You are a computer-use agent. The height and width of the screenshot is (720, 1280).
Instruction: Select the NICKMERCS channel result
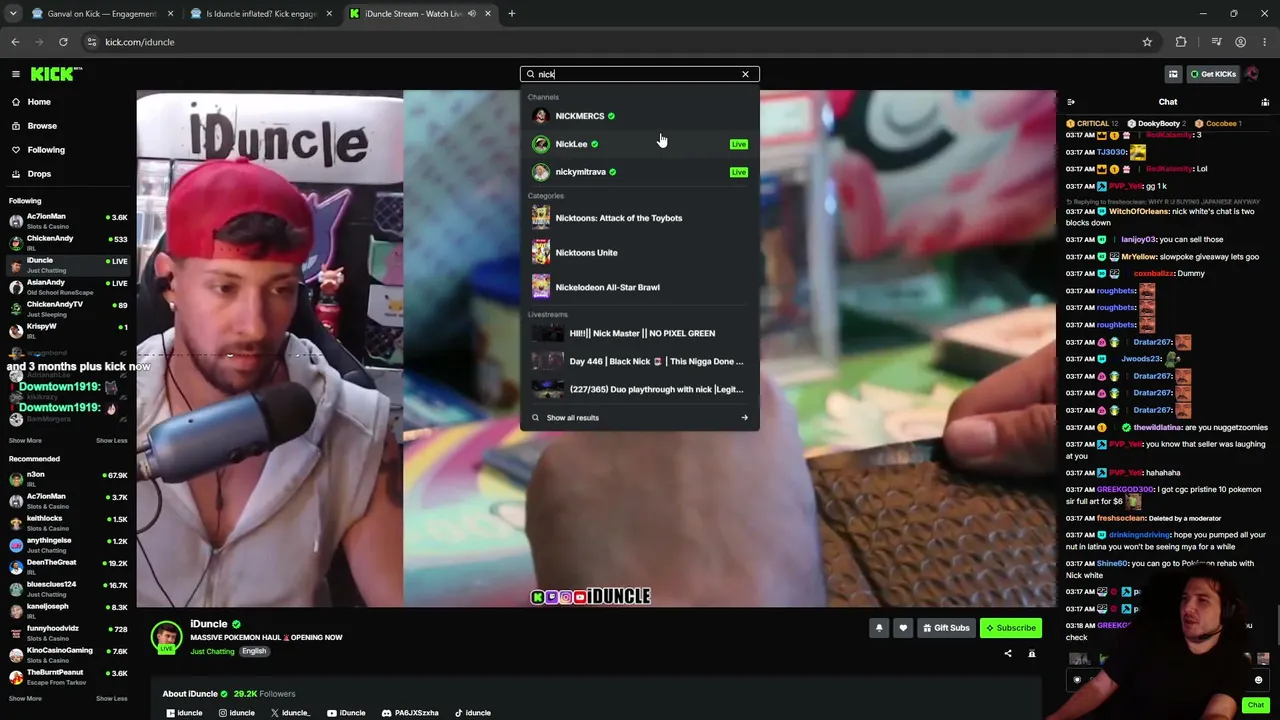click(x=640, y=116)
